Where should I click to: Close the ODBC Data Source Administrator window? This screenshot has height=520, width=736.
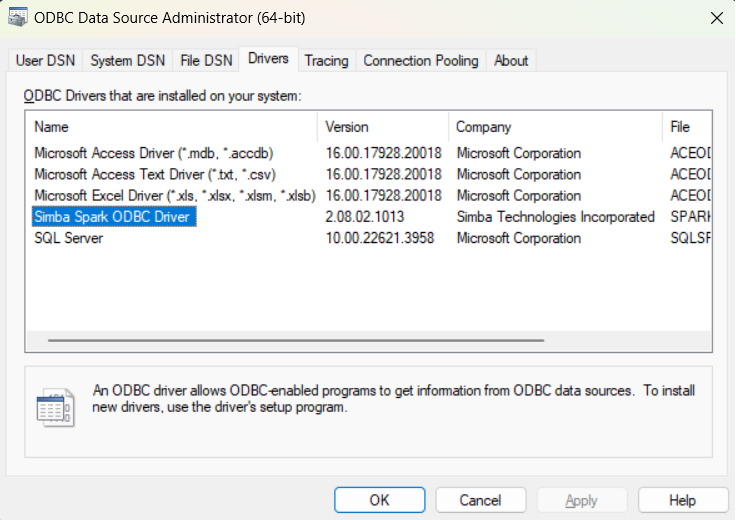coord(716,17)
